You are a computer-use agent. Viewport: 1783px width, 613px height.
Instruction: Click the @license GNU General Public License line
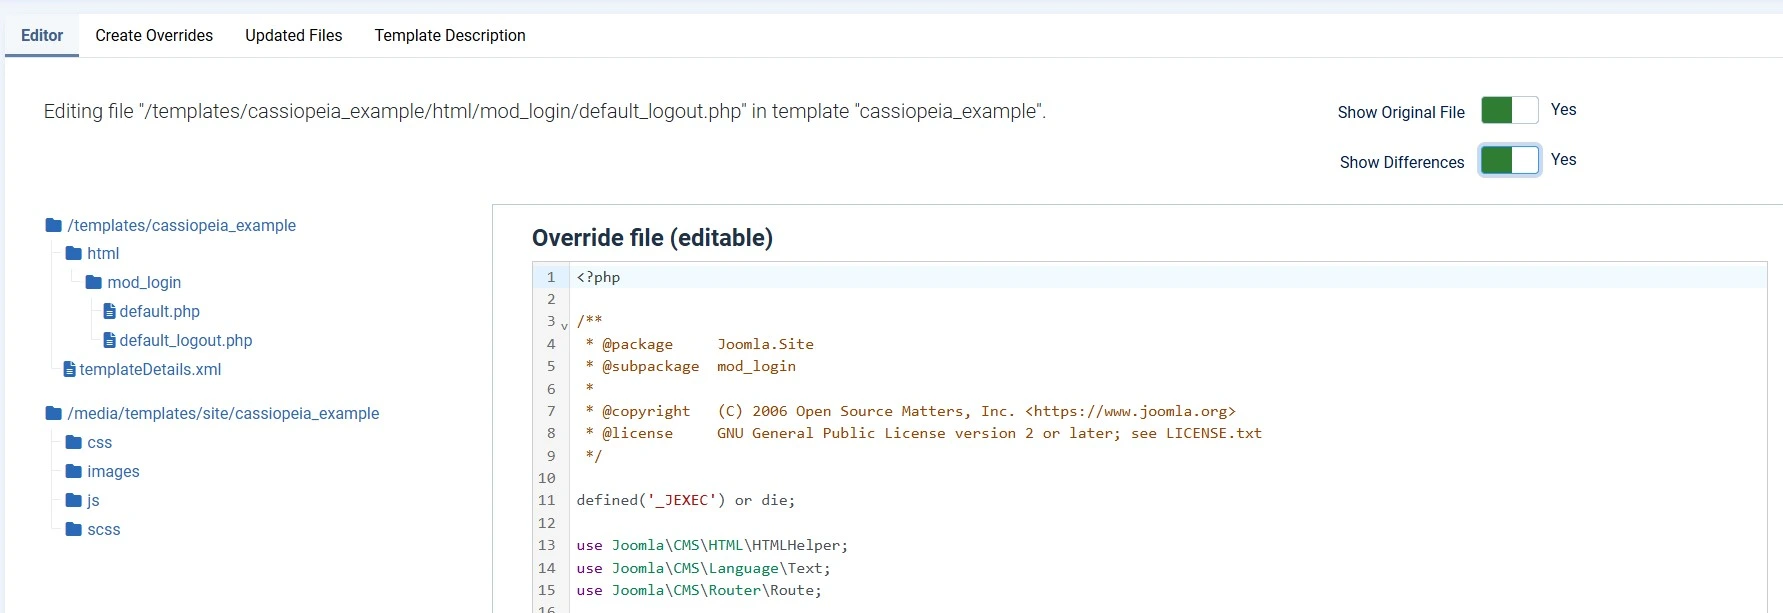pyautogui.click(x=924, y=433)
